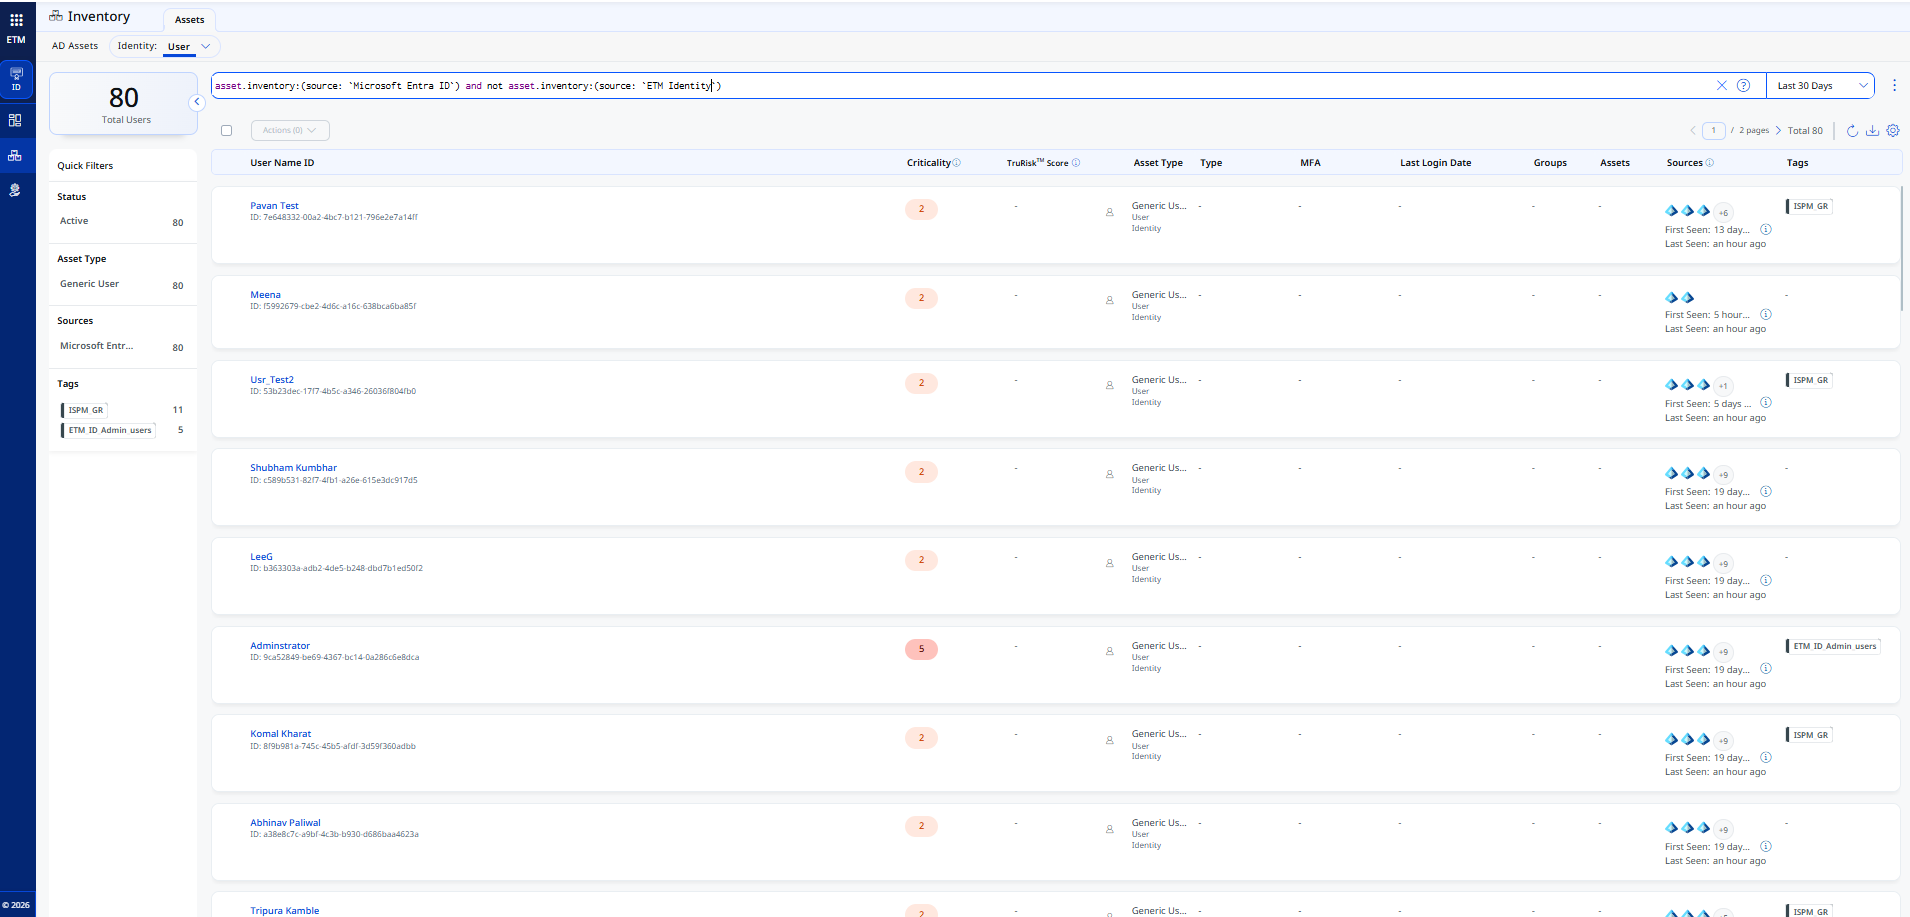Open the bottom sidebar icon below Inventory
Image resolution: width=1910 pixels, height=917 pixels.
tap(15, 190)
